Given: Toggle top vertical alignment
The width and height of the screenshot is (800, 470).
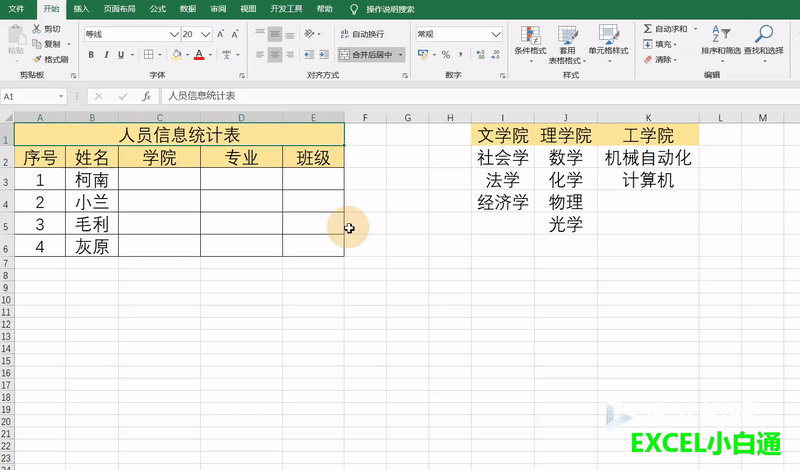Looking at the screenshot, I should pyautogui.click(x=260, y=34).
